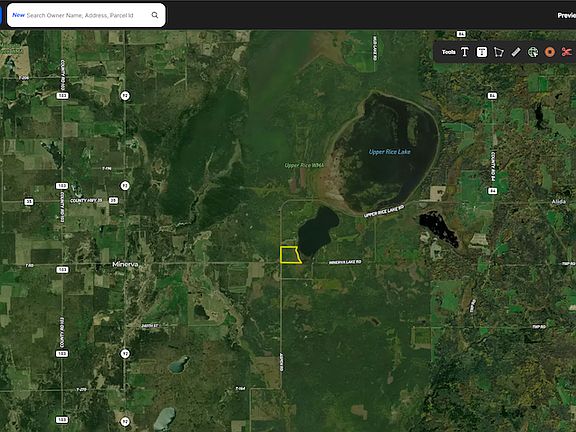Click the search magnifier icon
The image size is (576, 432).
[x=155, y=15]
